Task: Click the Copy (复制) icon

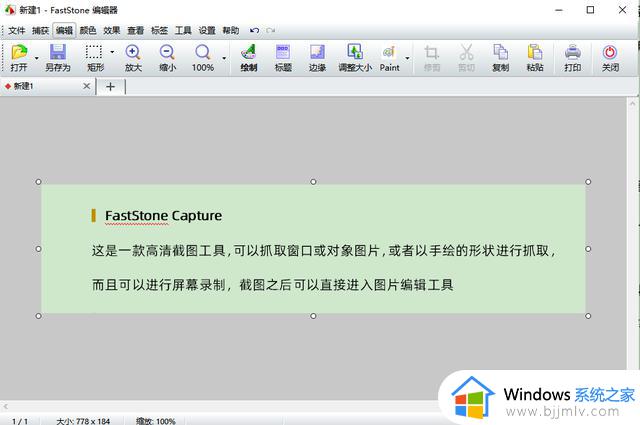Action: point(500,52)
